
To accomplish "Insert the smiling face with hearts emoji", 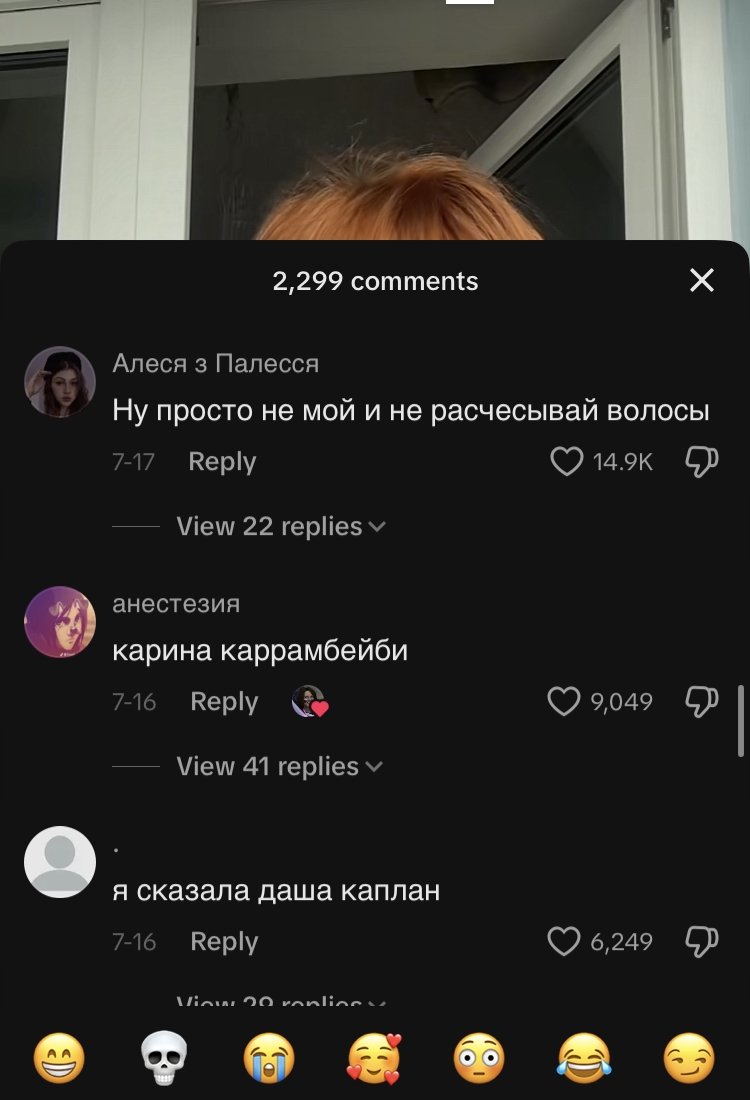I will [x=374, y=1058].
